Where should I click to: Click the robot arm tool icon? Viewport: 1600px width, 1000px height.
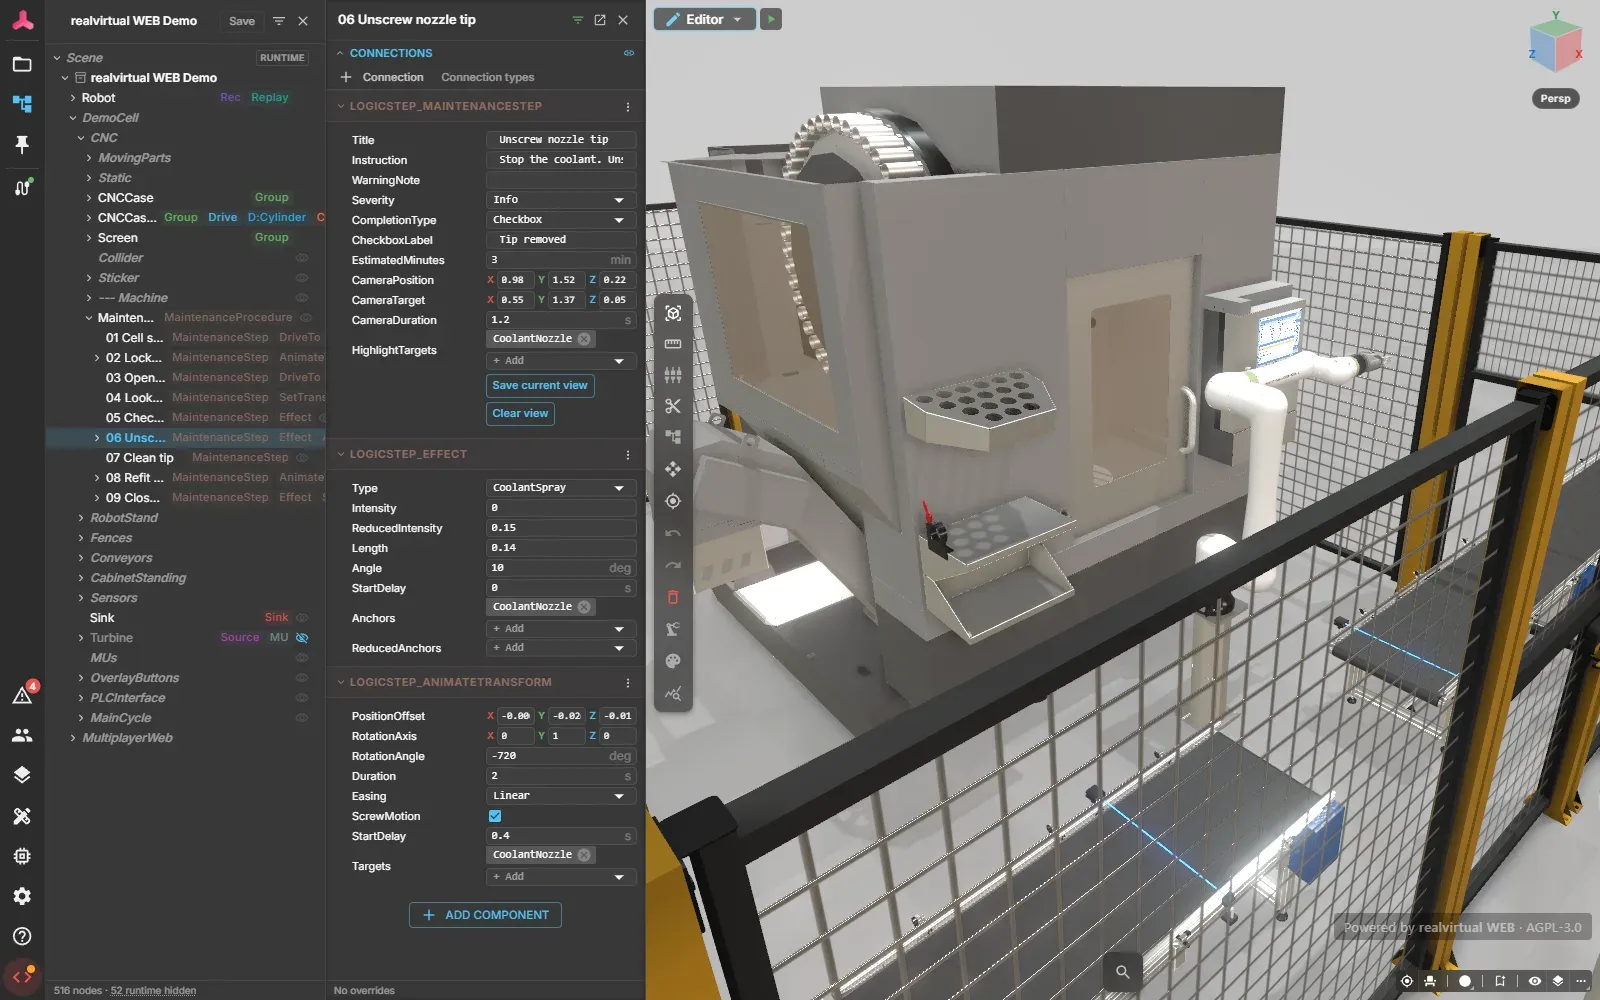coord(673,629)
